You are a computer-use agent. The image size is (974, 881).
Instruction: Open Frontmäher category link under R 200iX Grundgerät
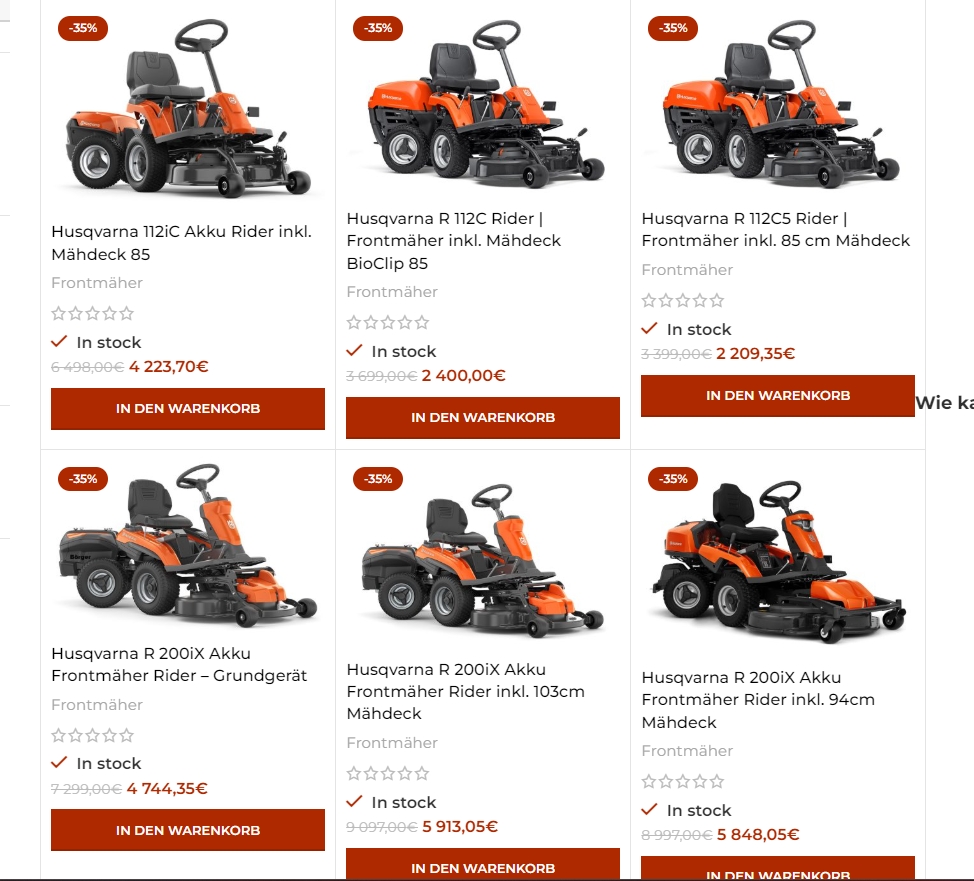pos(97,705)
